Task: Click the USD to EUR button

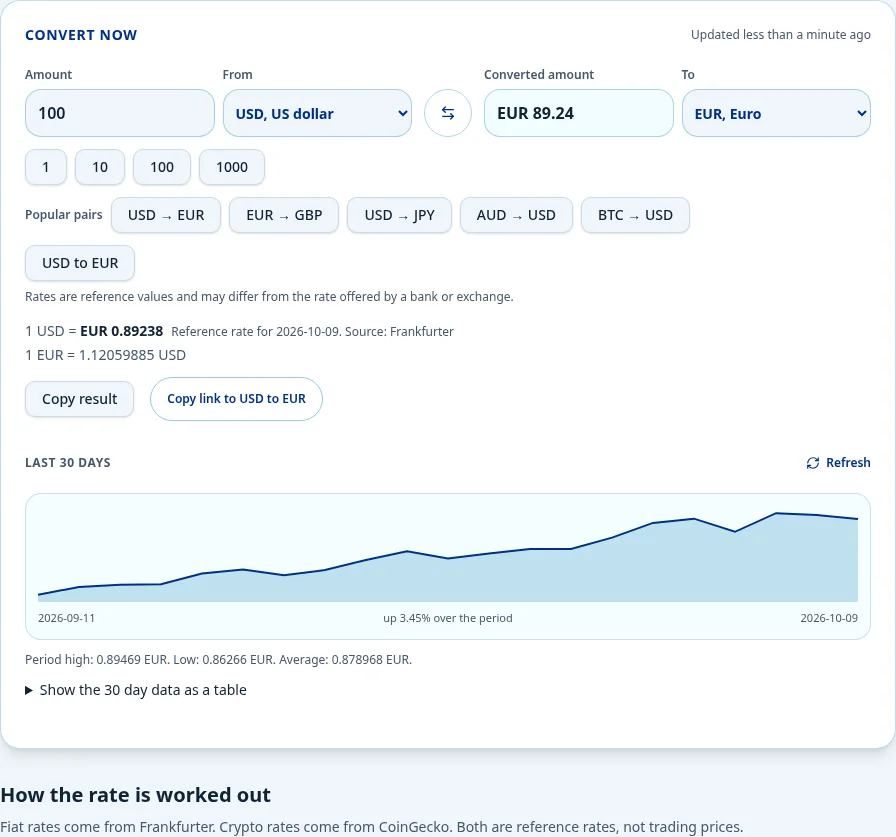Action: 80,263
